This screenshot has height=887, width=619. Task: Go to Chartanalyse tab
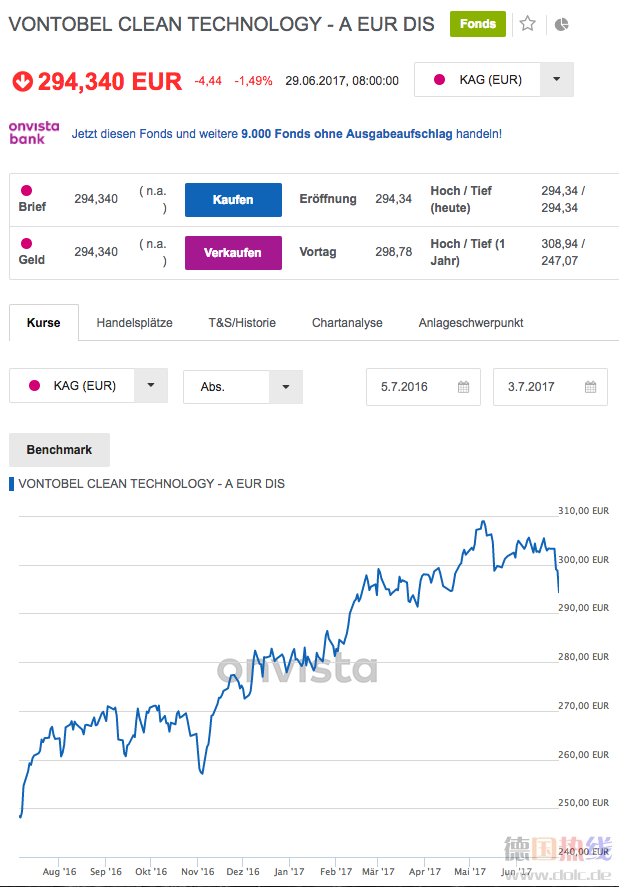point(347,322)
